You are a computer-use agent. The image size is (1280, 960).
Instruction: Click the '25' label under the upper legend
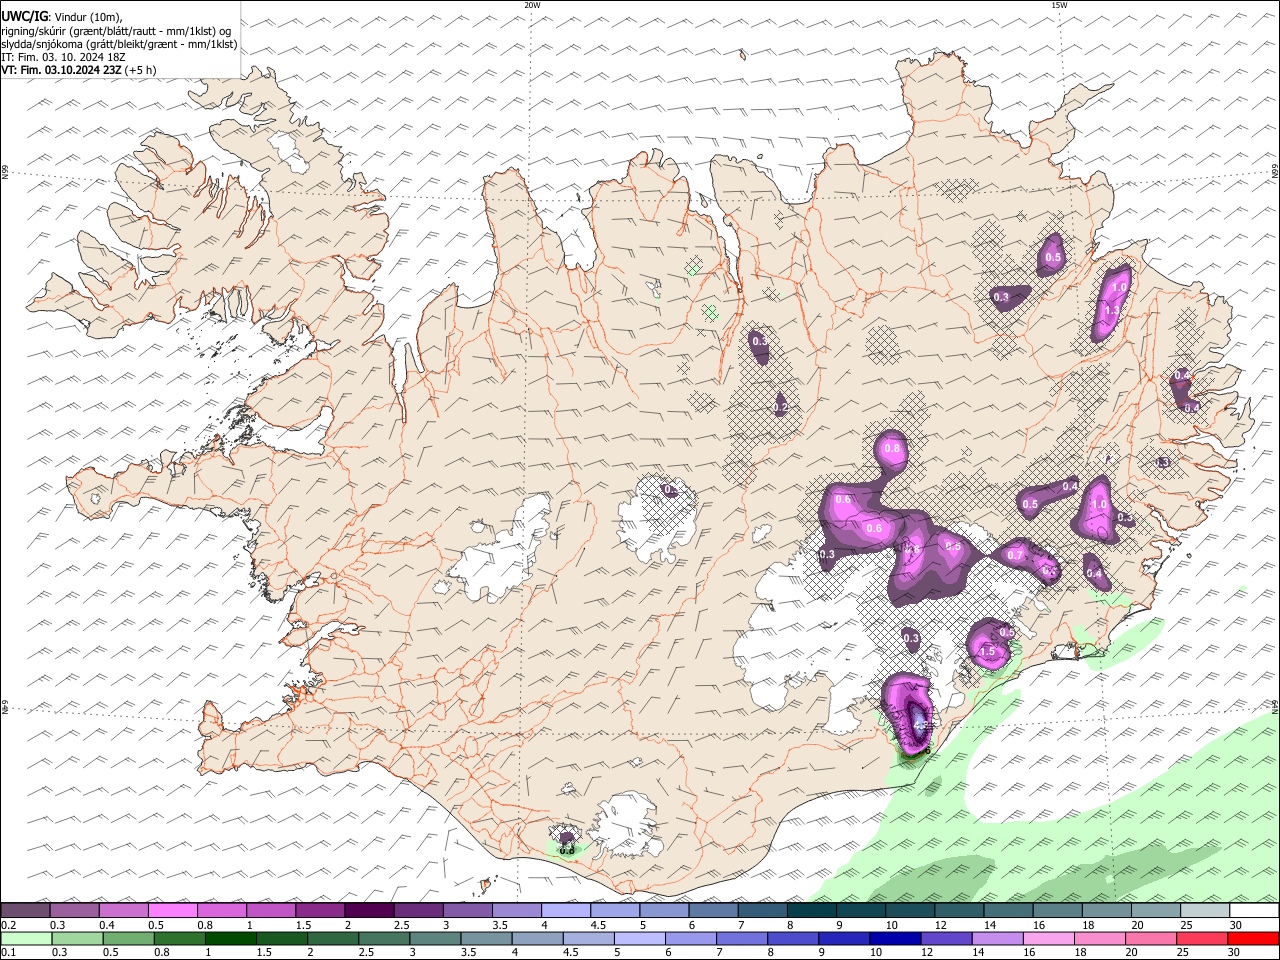click(x=1187, y=925)
